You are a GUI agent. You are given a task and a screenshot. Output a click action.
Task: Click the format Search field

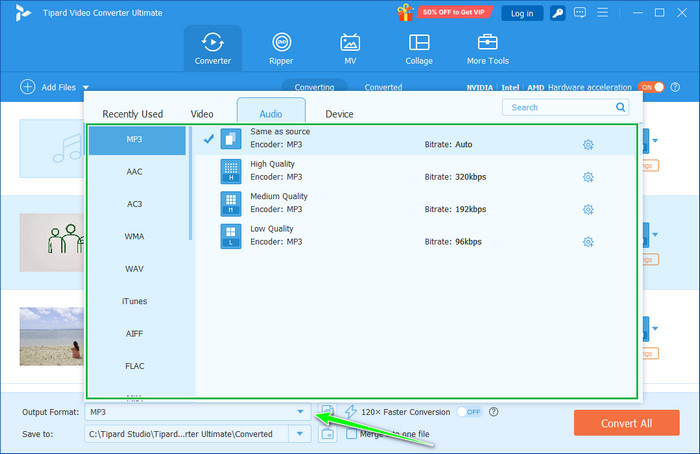pos(565,107)
